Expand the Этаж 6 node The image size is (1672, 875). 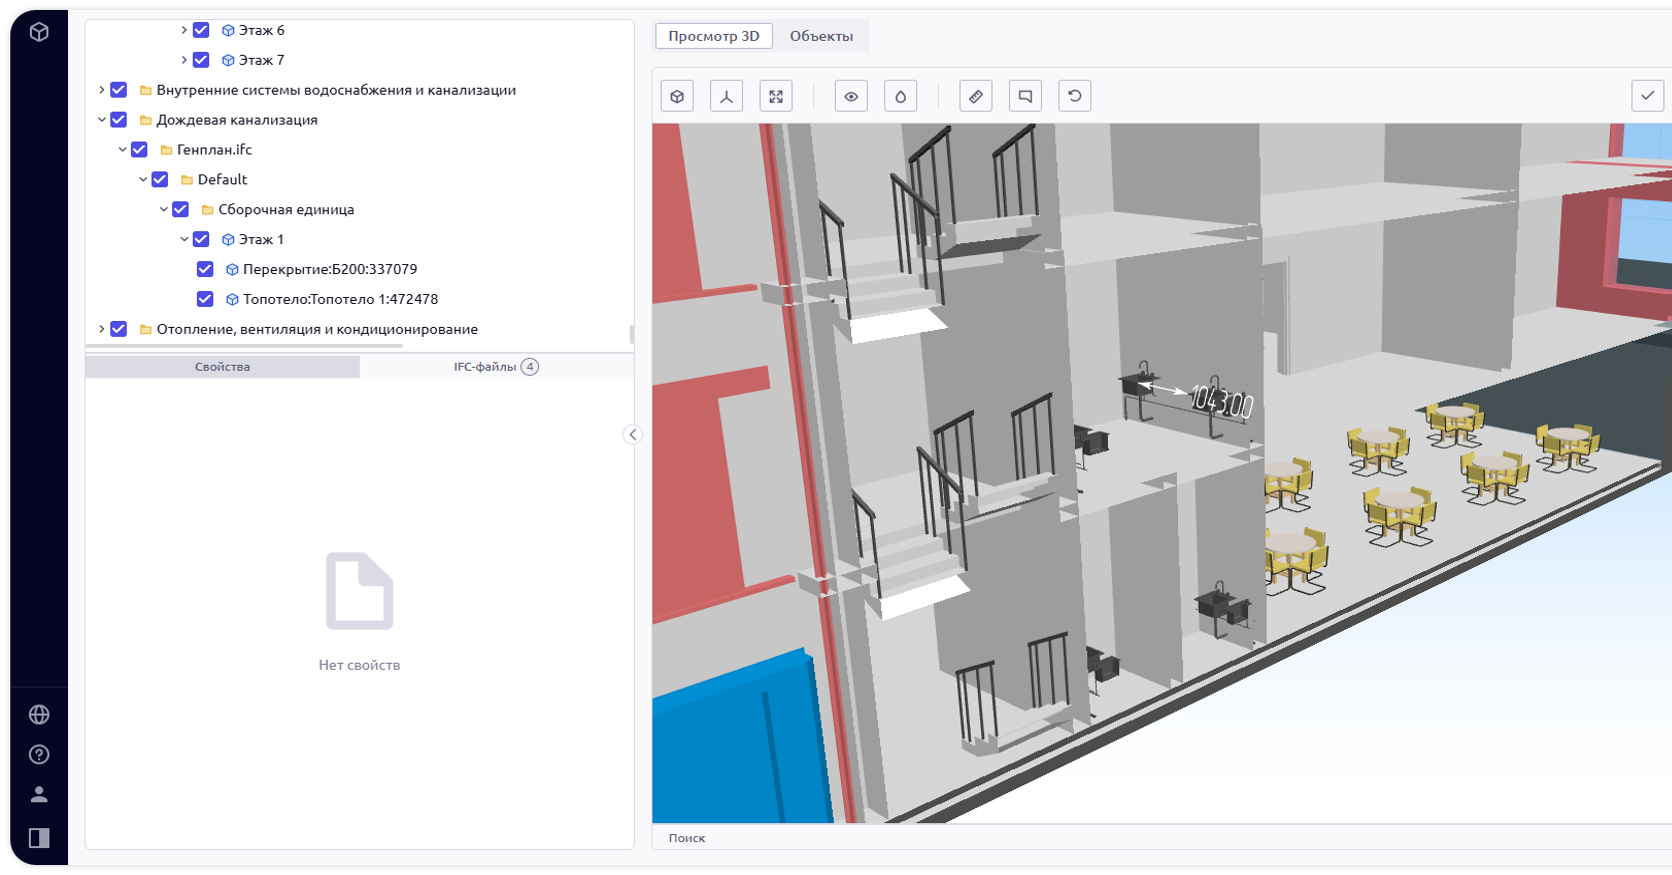[x=184, y=30]
